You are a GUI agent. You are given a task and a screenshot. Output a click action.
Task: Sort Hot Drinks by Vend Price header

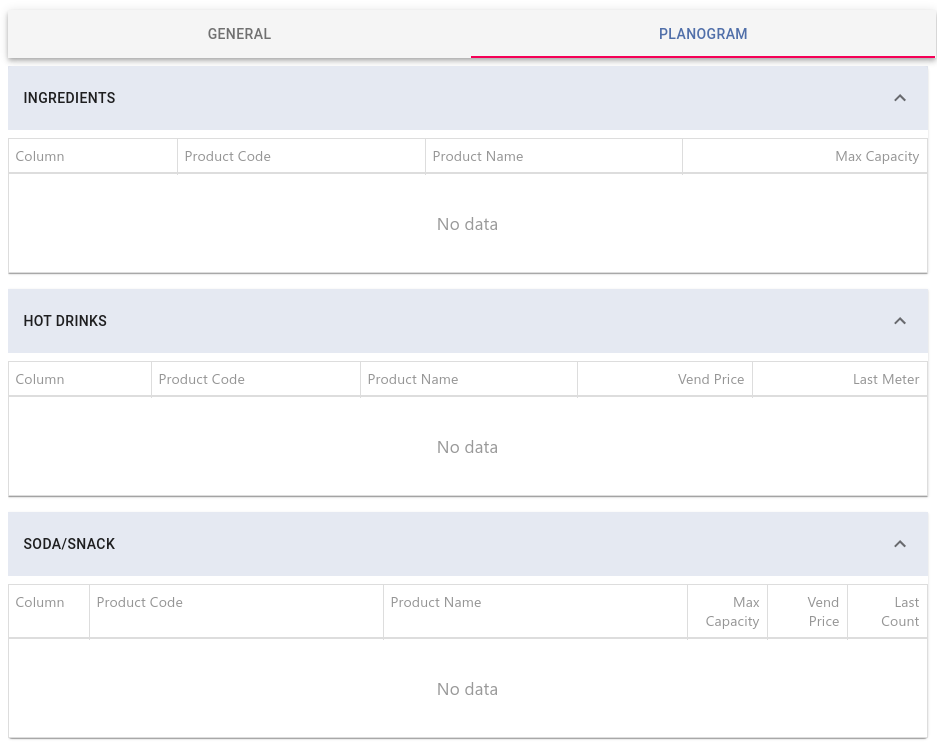tap(665, 379)
